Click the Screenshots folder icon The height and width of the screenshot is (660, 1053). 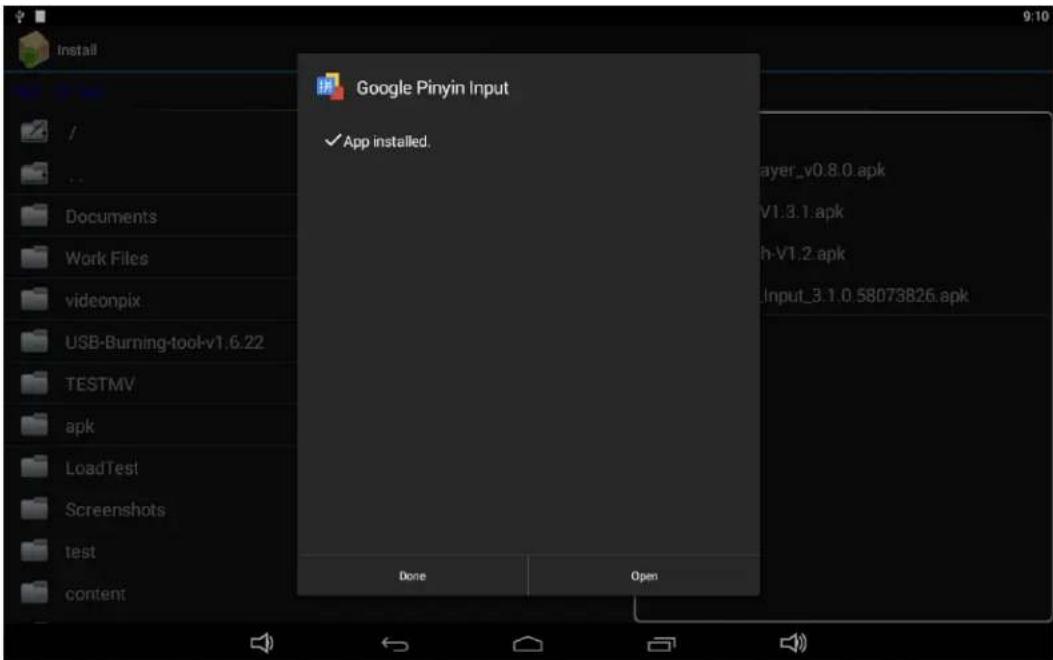(x=34, y=509)
